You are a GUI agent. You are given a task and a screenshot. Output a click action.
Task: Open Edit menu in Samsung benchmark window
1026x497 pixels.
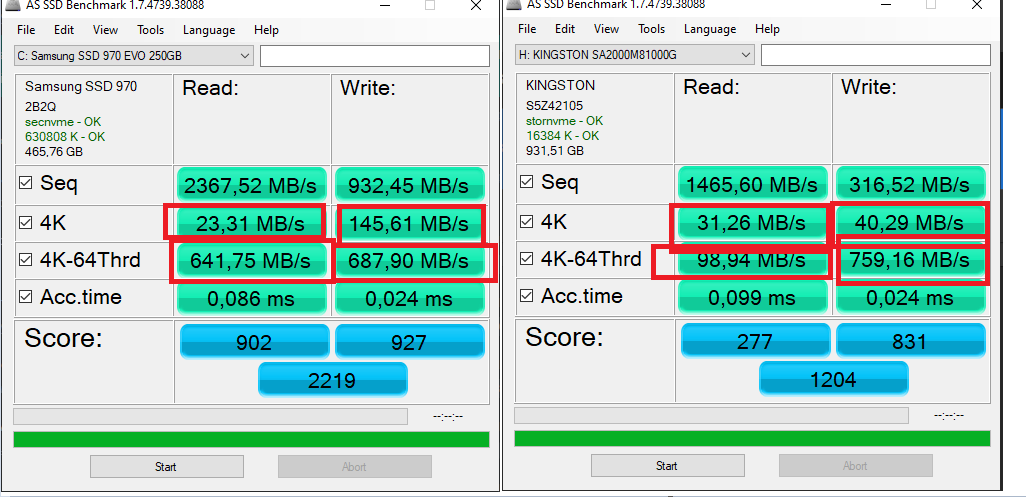(x=64, y=30)
